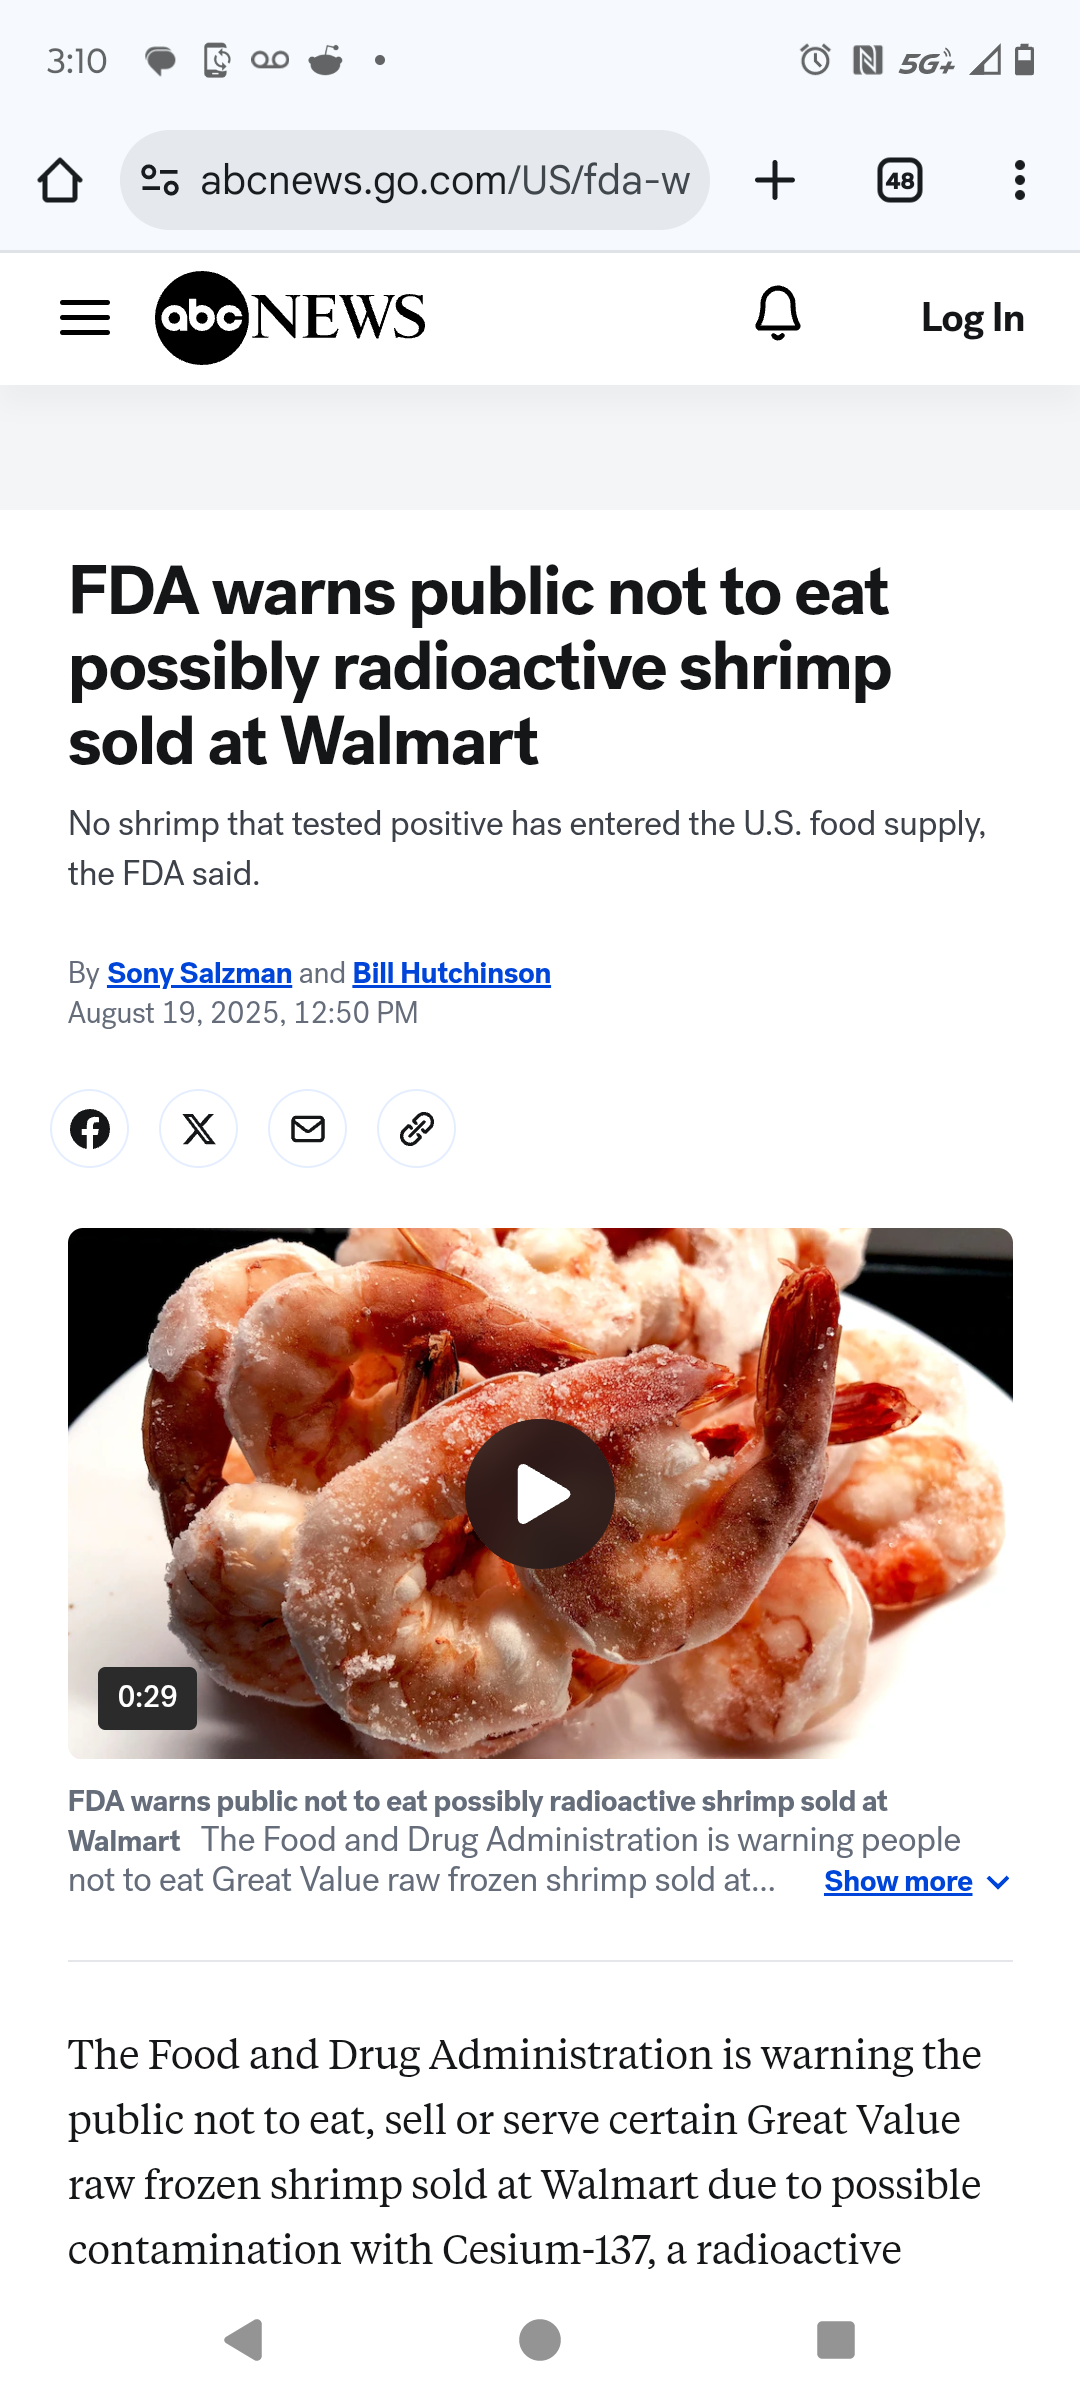Go to browser home page

pyautogui.click(x=60, y=181)
